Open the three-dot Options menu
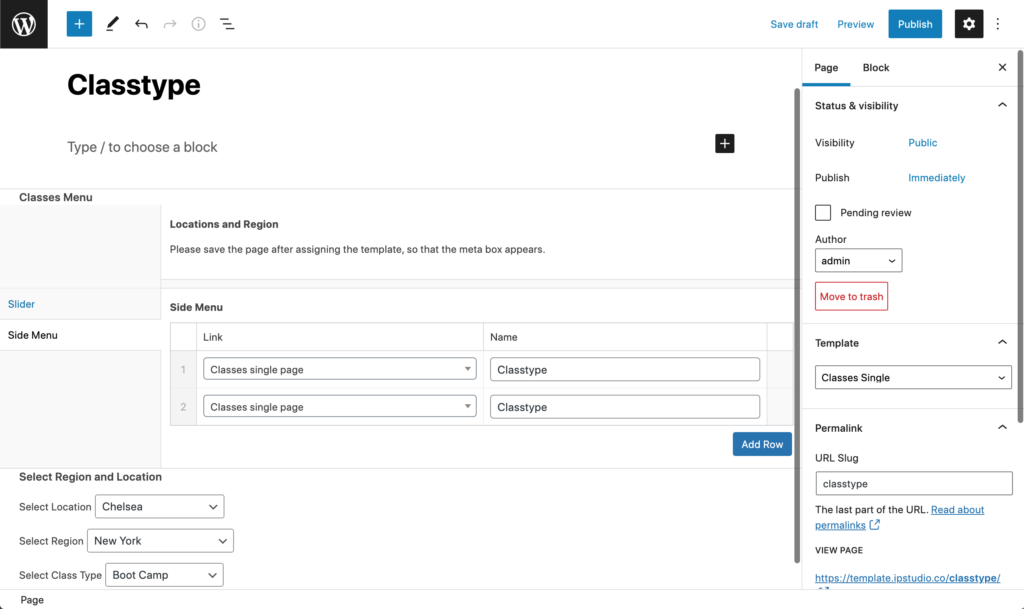The image size is (1024, 609). click(998, 24)
